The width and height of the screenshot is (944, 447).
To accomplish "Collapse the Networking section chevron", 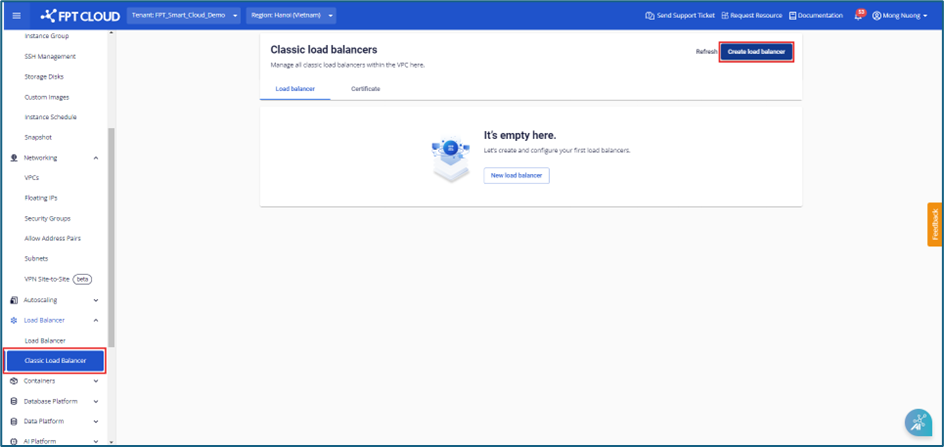I will point(96,158).
